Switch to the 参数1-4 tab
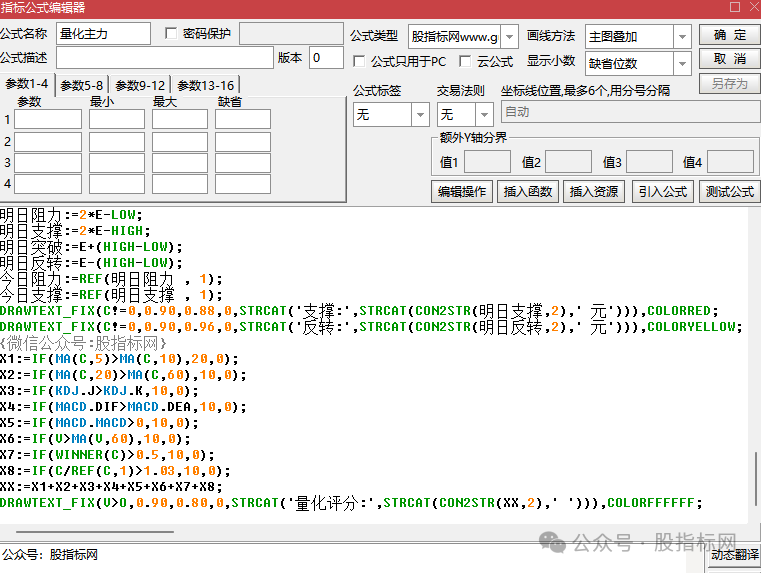761x573 pixels. coord(27,84)
